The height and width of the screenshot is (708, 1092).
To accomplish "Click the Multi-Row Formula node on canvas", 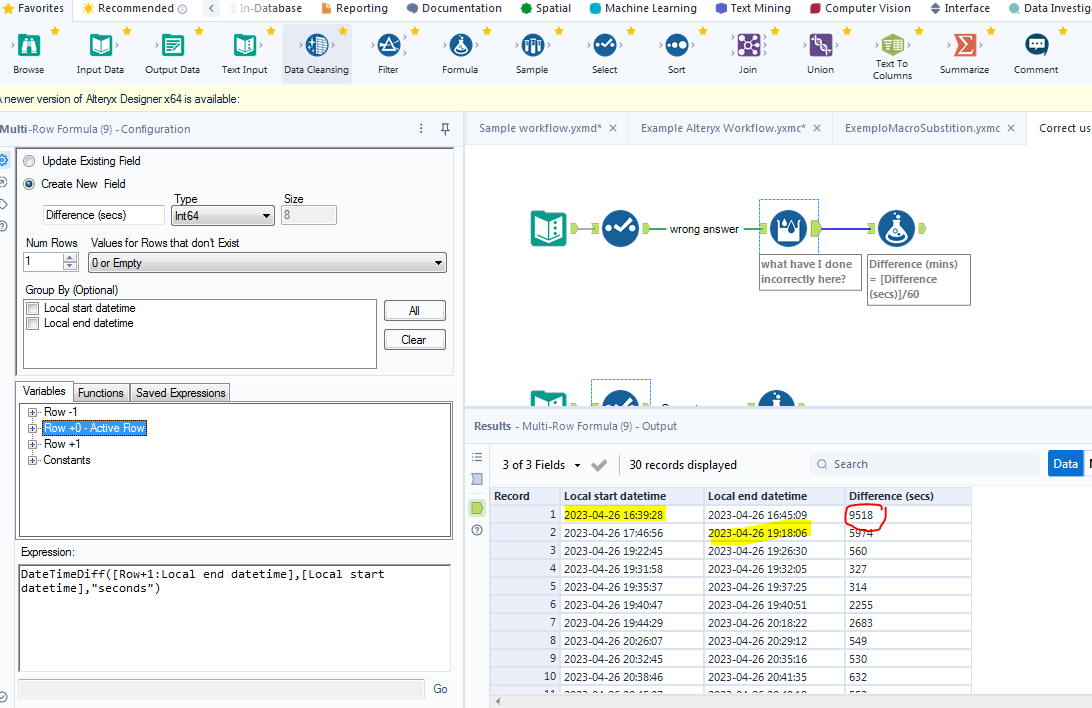I will pyautogui.click(x=788, y=229).
